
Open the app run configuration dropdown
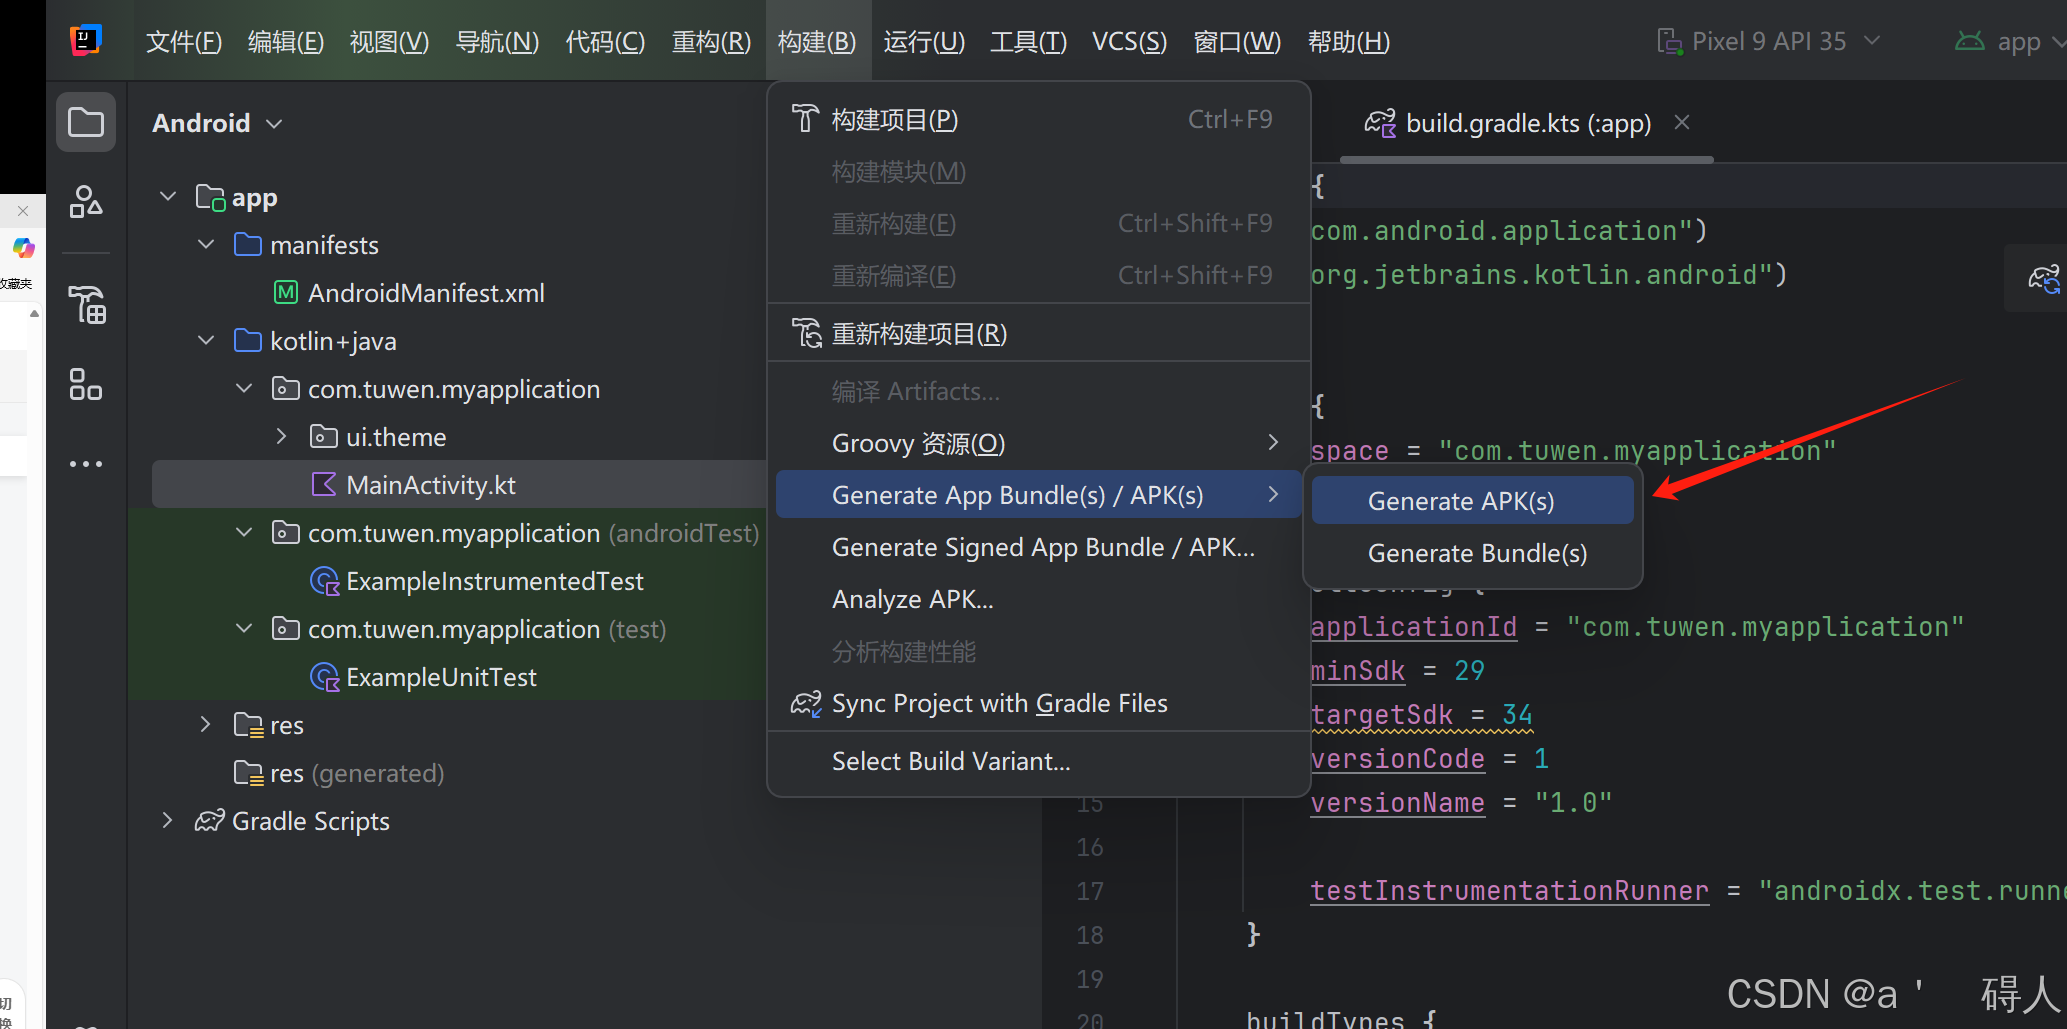[2010, 41]
